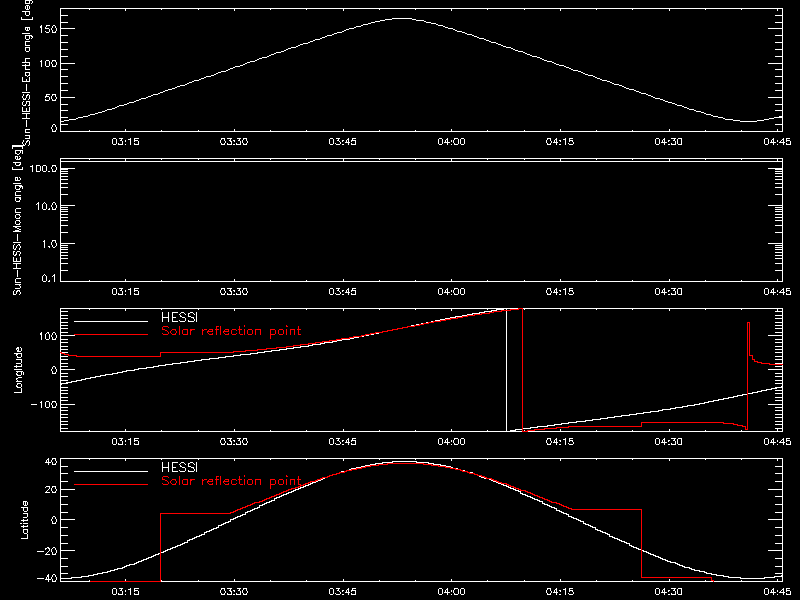Click the 100.0 tick on the Moon angle axis

43,168
